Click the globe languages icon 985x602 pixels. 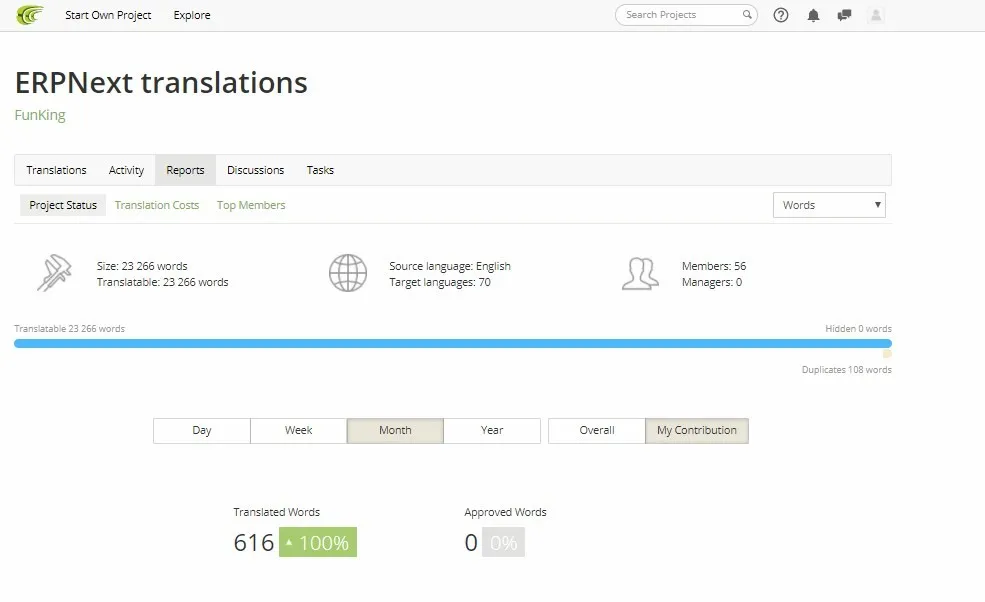click(348, 273)
